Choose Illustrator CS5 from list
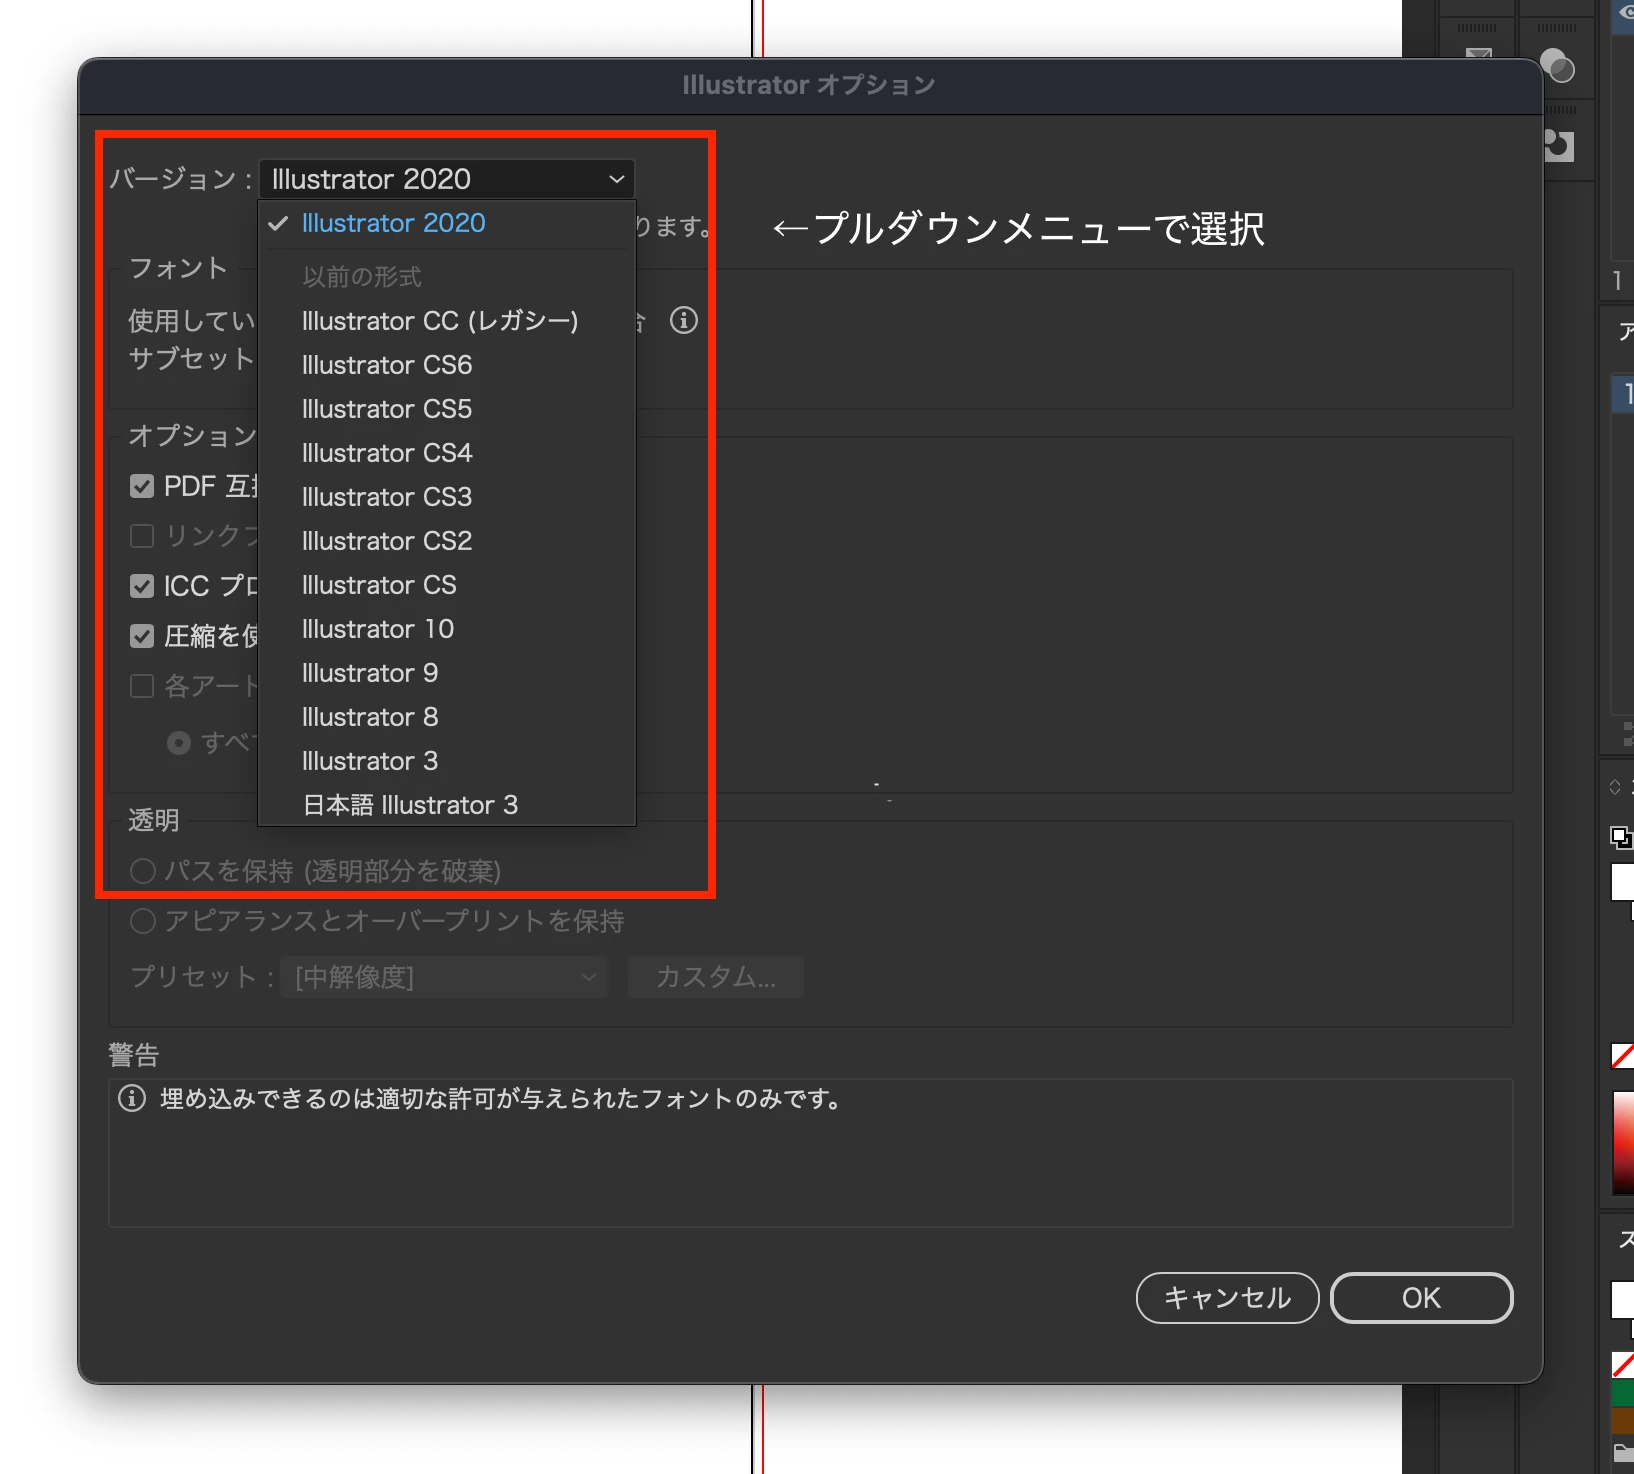This screenshot has width=1634, height=1474. pos(446,409)
